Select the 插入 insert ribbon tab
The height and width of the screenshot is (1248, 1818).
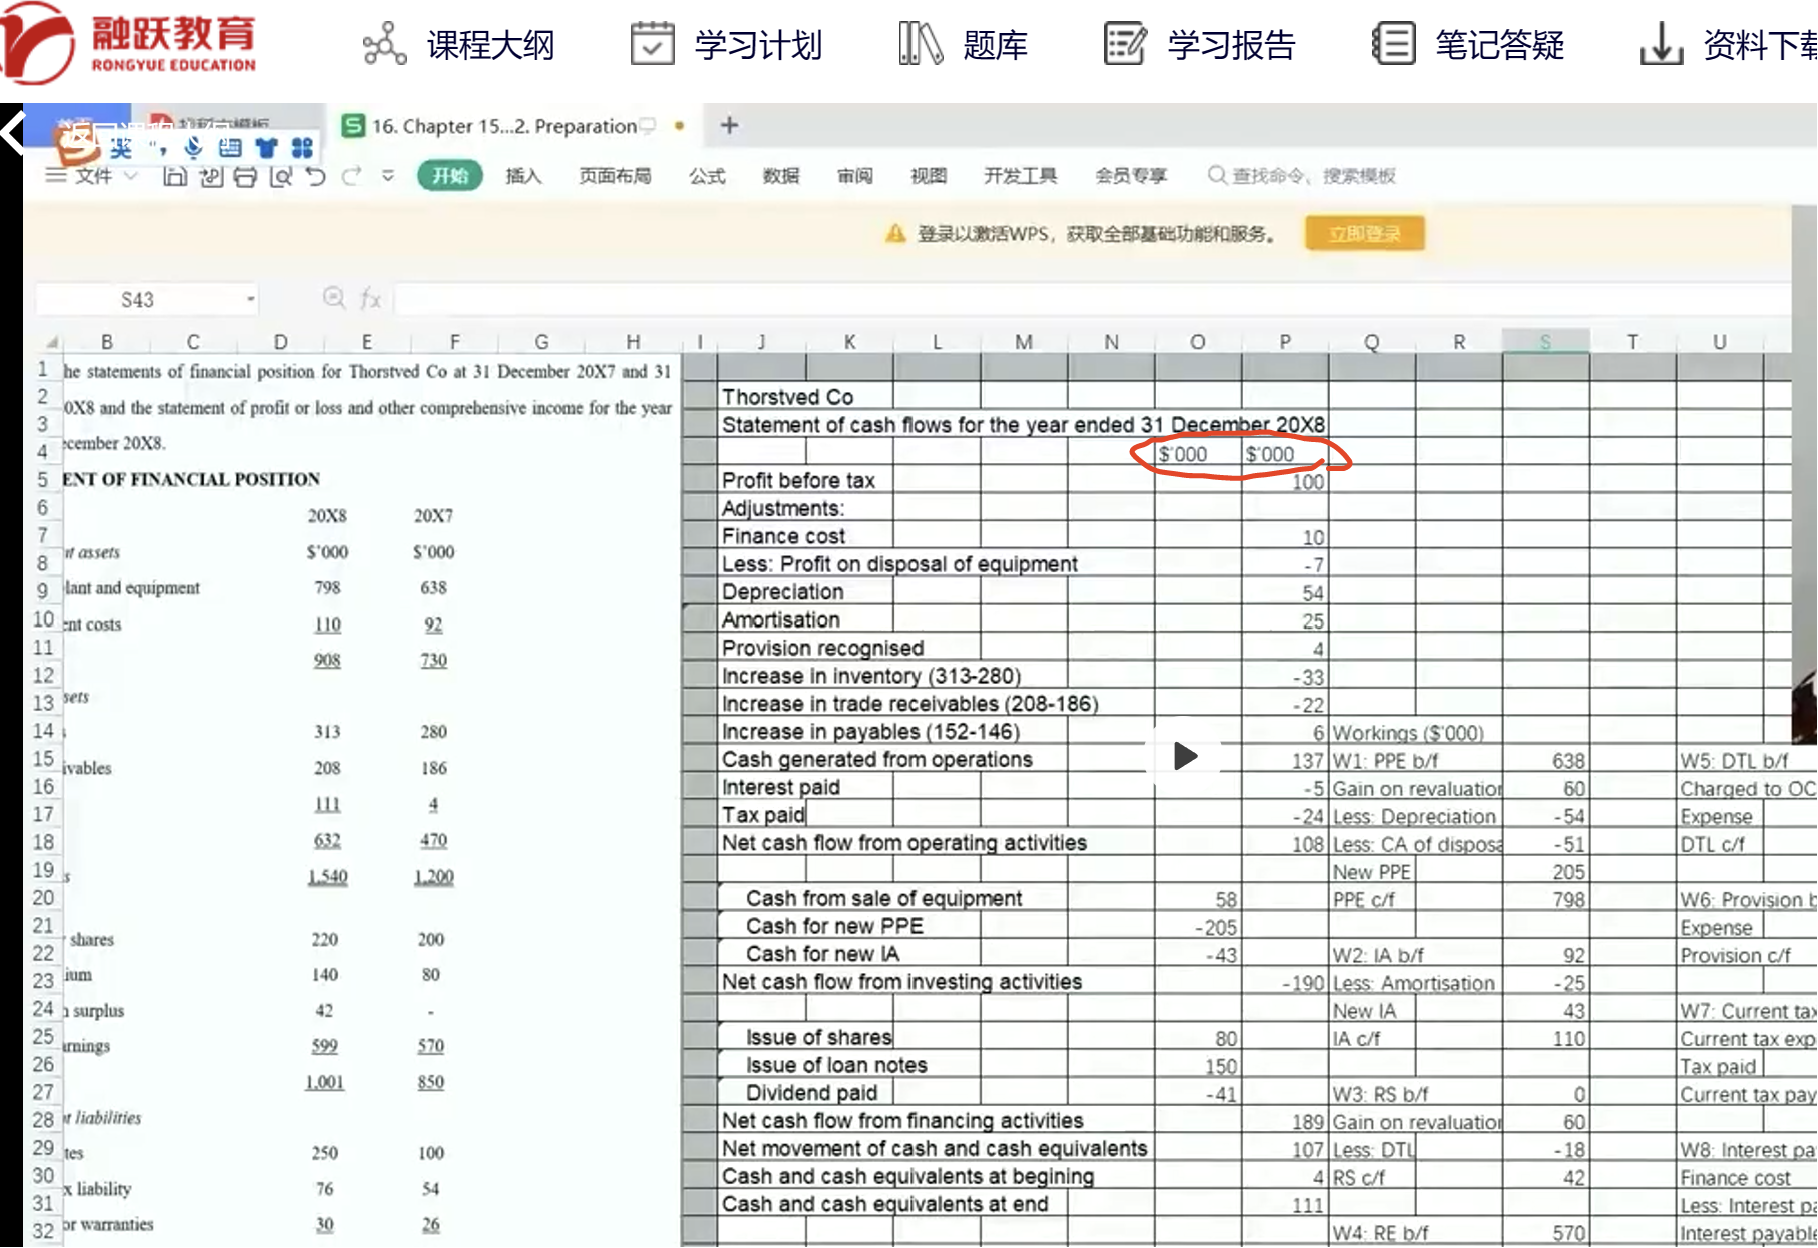point(523,176)
